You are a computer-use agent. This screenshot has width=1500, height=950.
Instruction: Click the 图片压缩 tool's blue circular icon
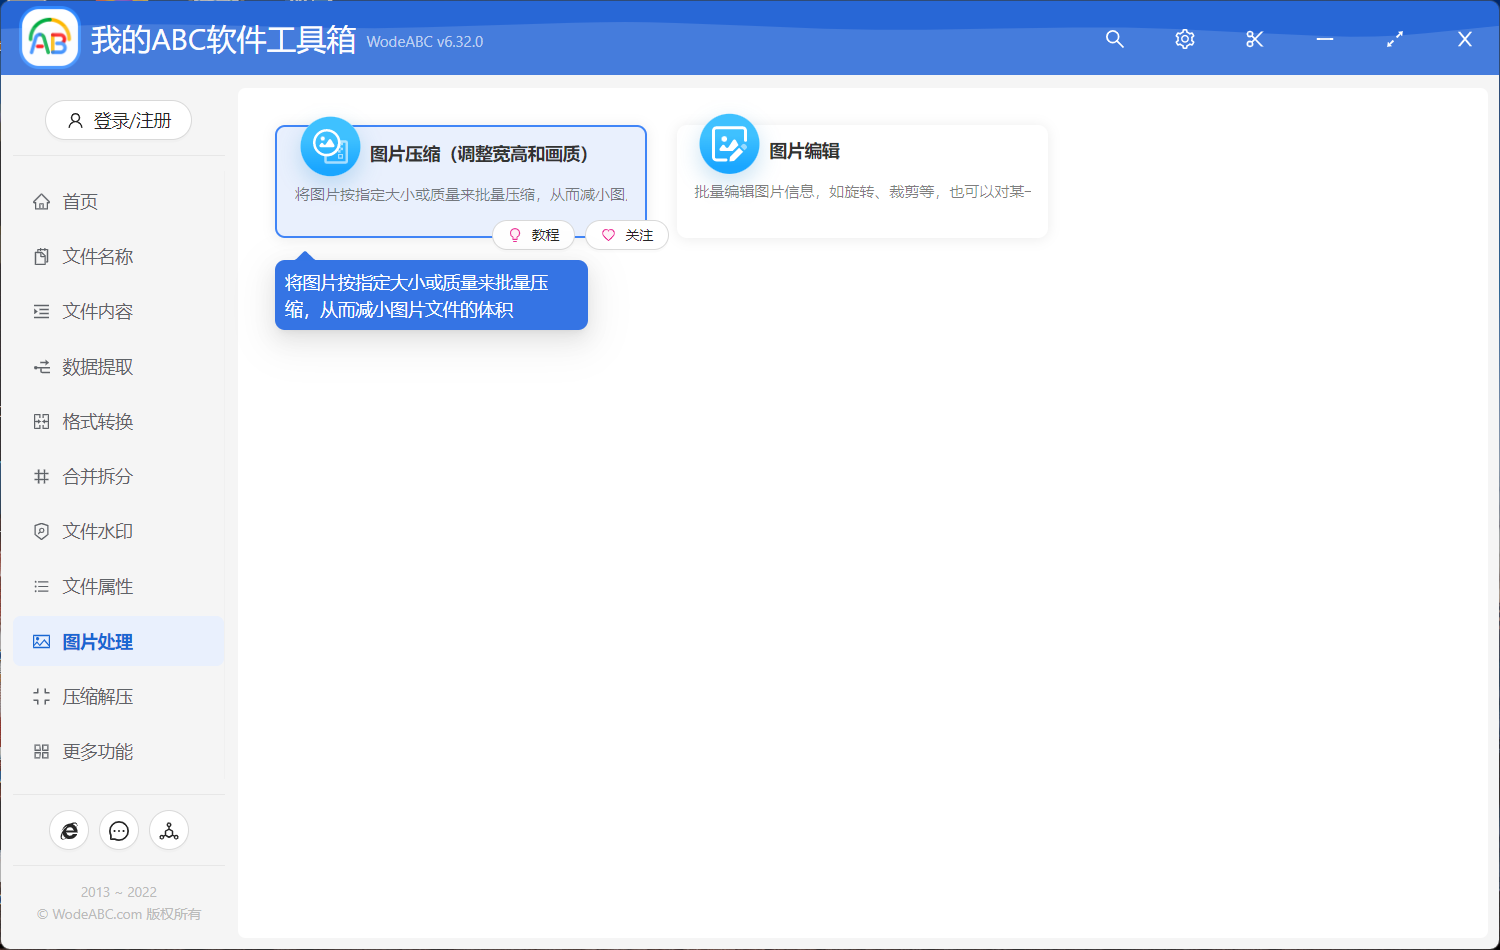click(x=330, y=145)
